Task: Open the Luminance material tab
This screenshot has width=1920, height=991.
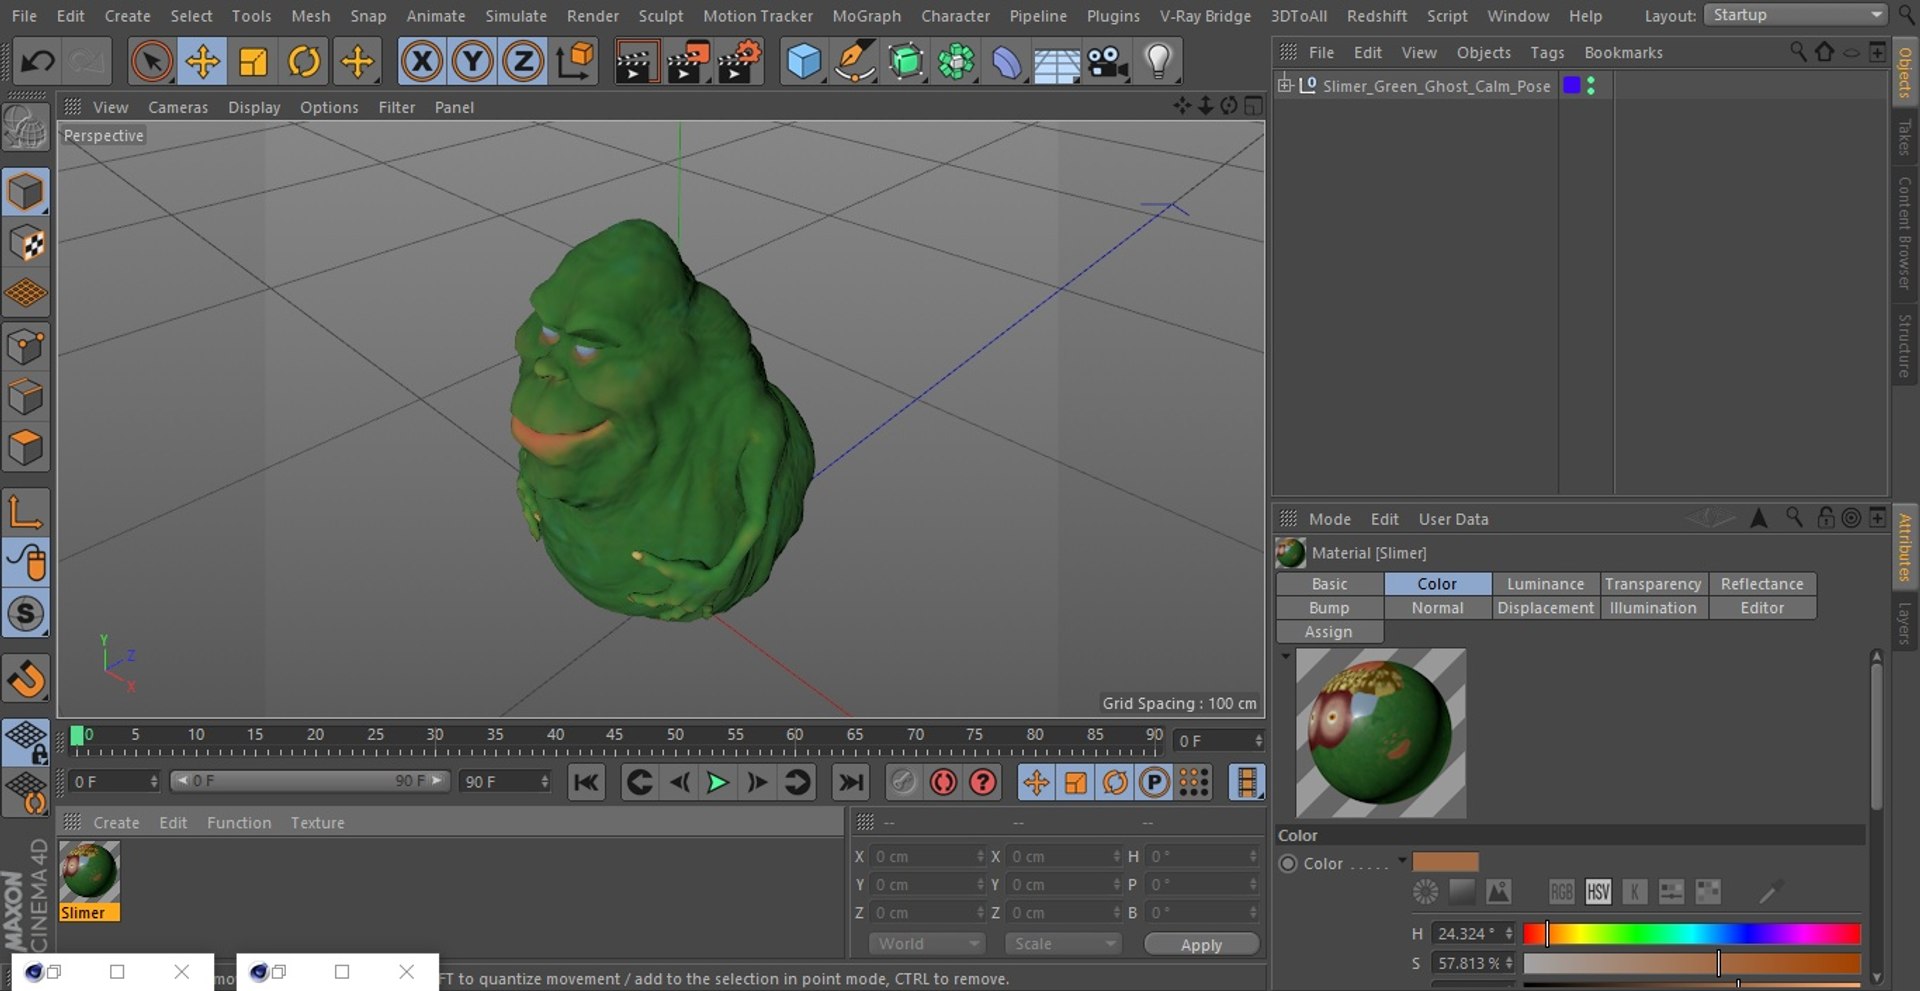Action: coord(1545,584)
